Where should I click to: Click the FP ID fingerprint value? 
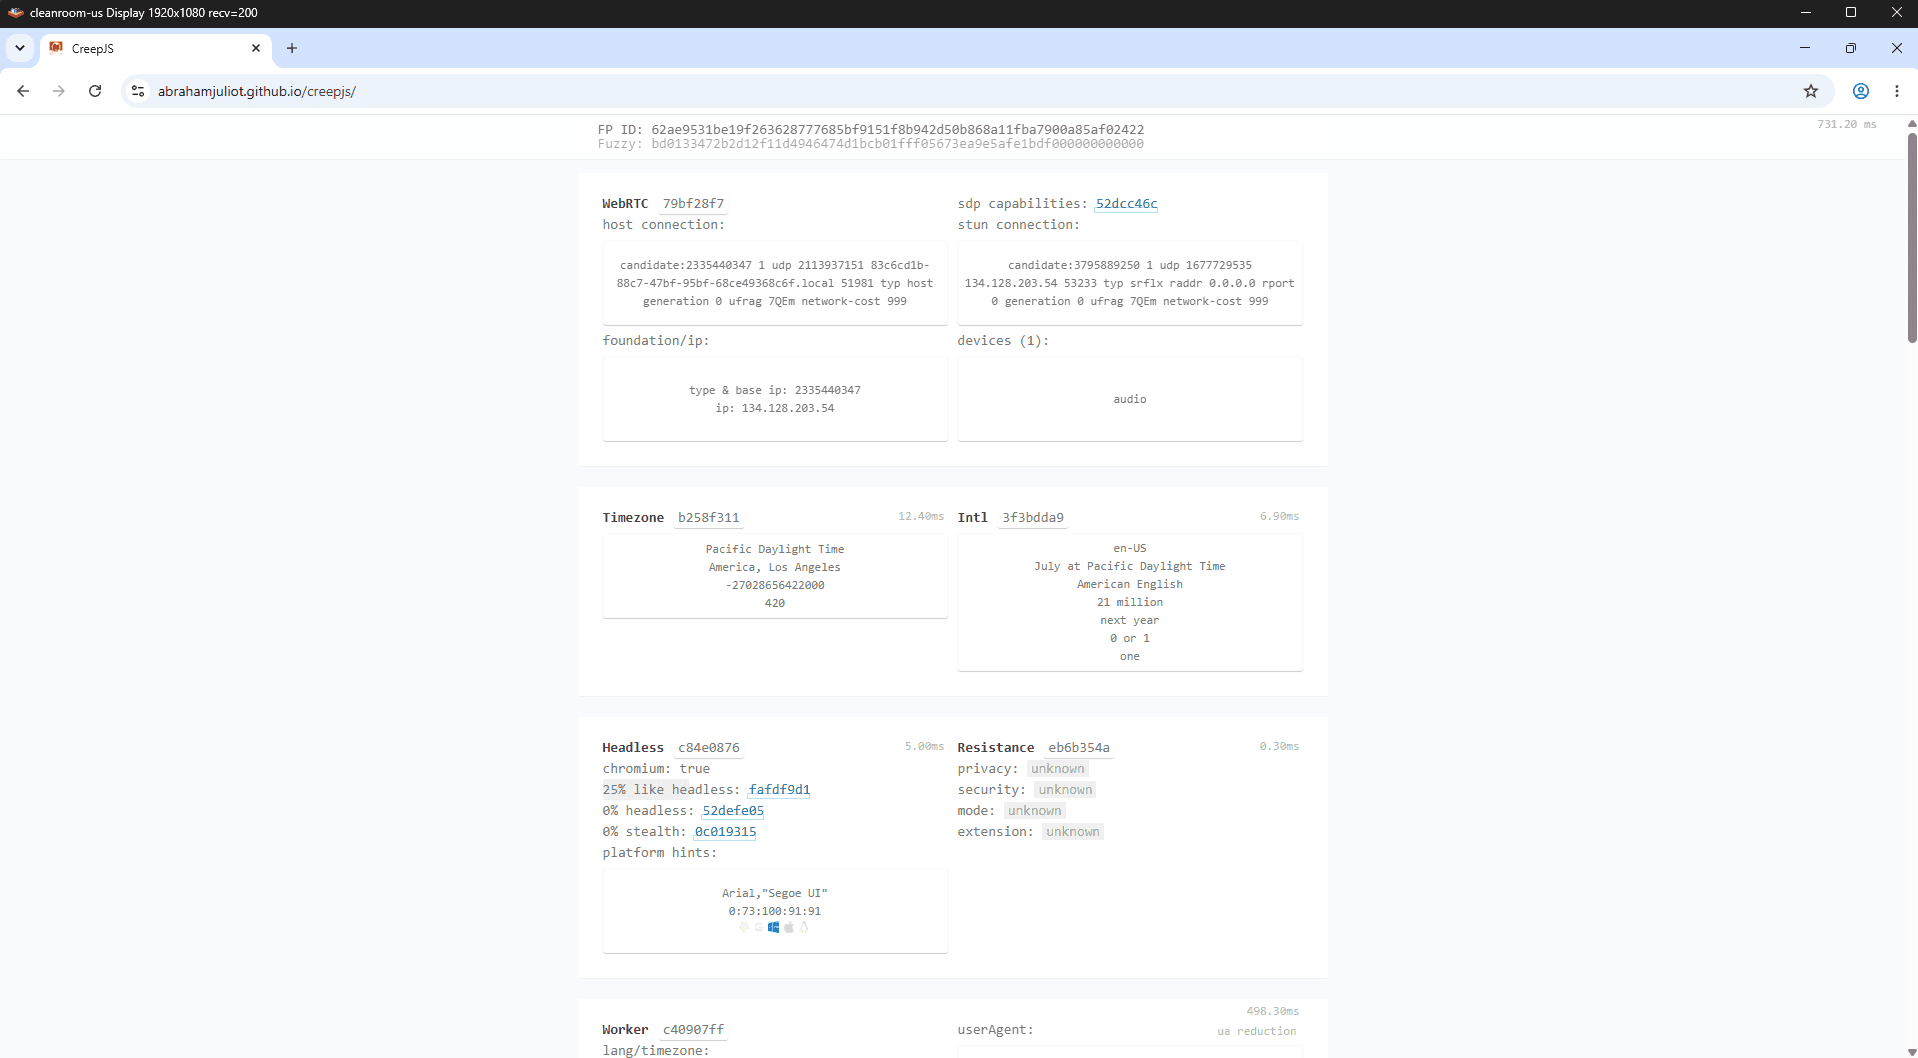(897, 130)
